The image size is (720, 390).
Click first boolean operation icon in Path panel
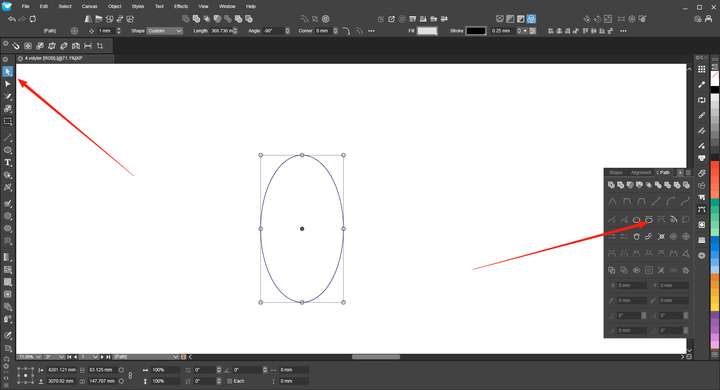point(611,185)
